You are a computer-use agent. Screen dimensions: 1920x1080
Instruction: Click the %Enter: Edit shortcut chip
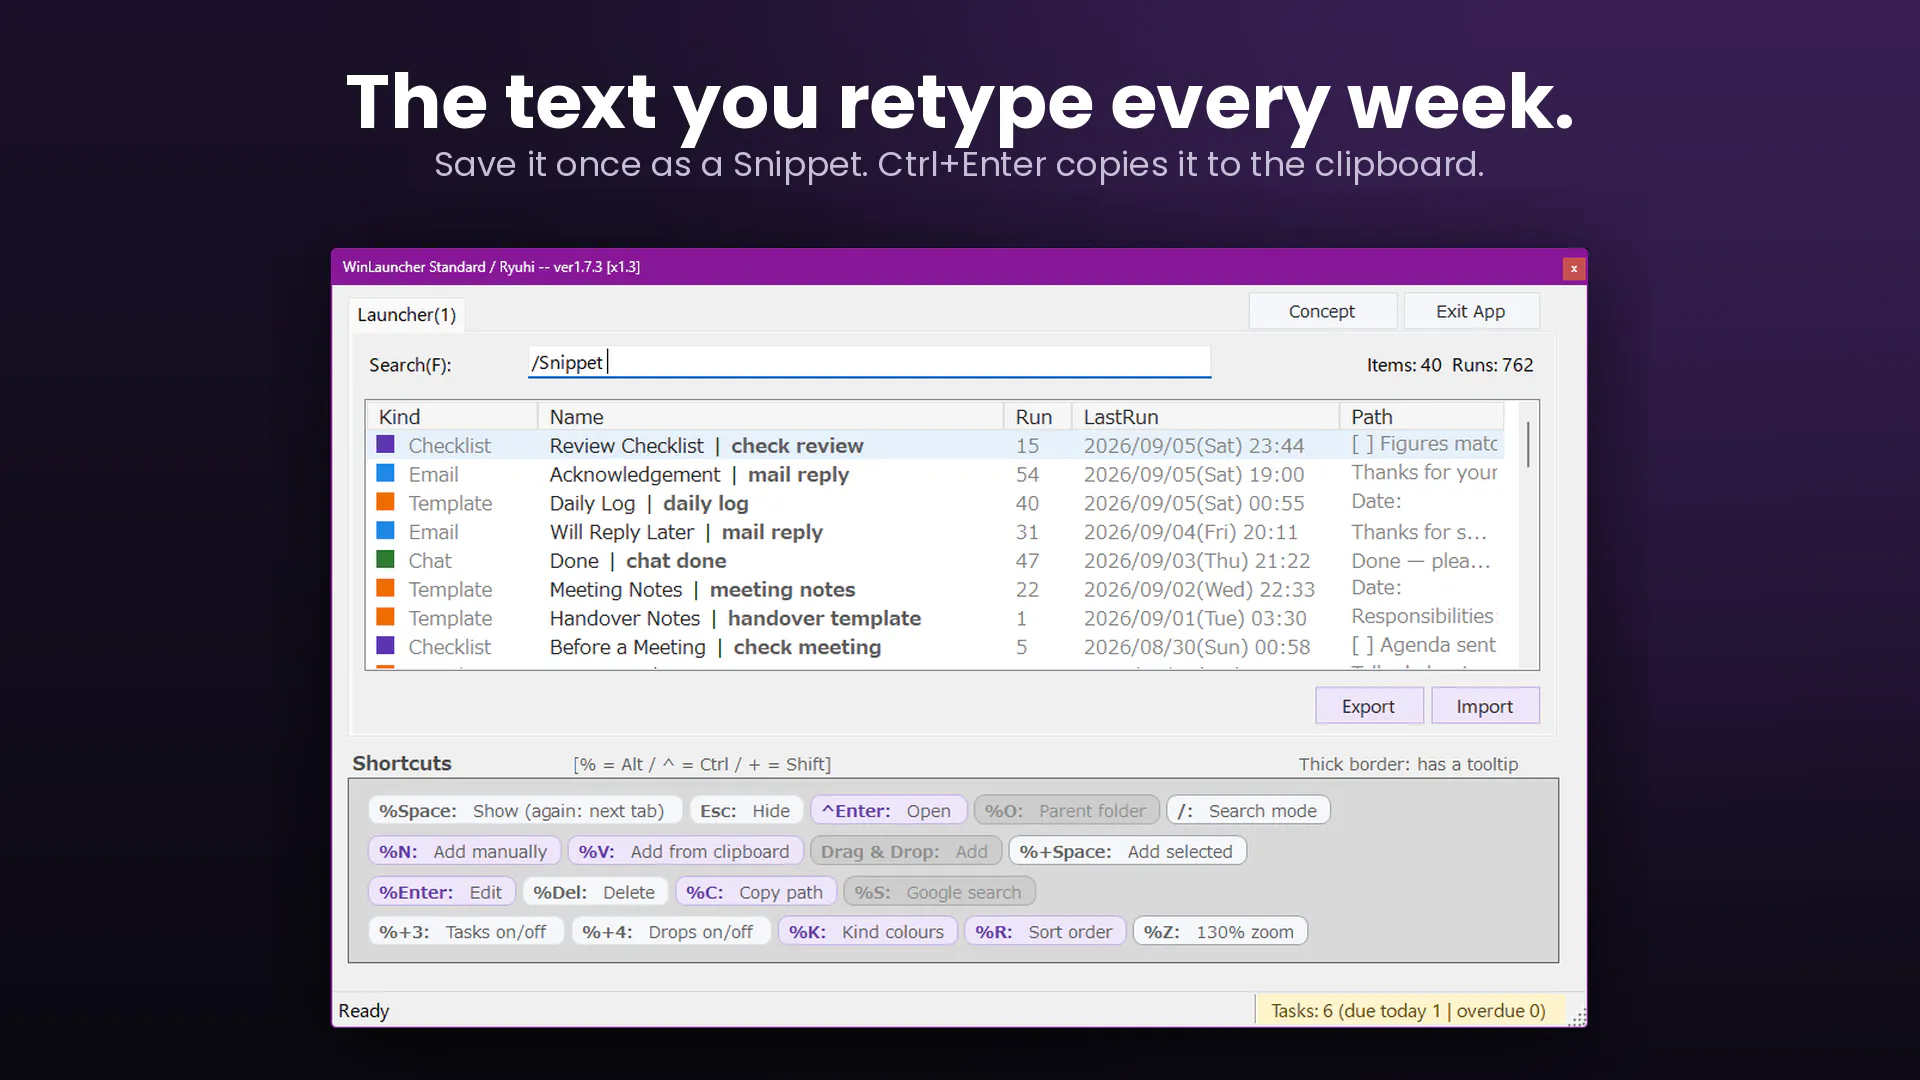point(441,892)
